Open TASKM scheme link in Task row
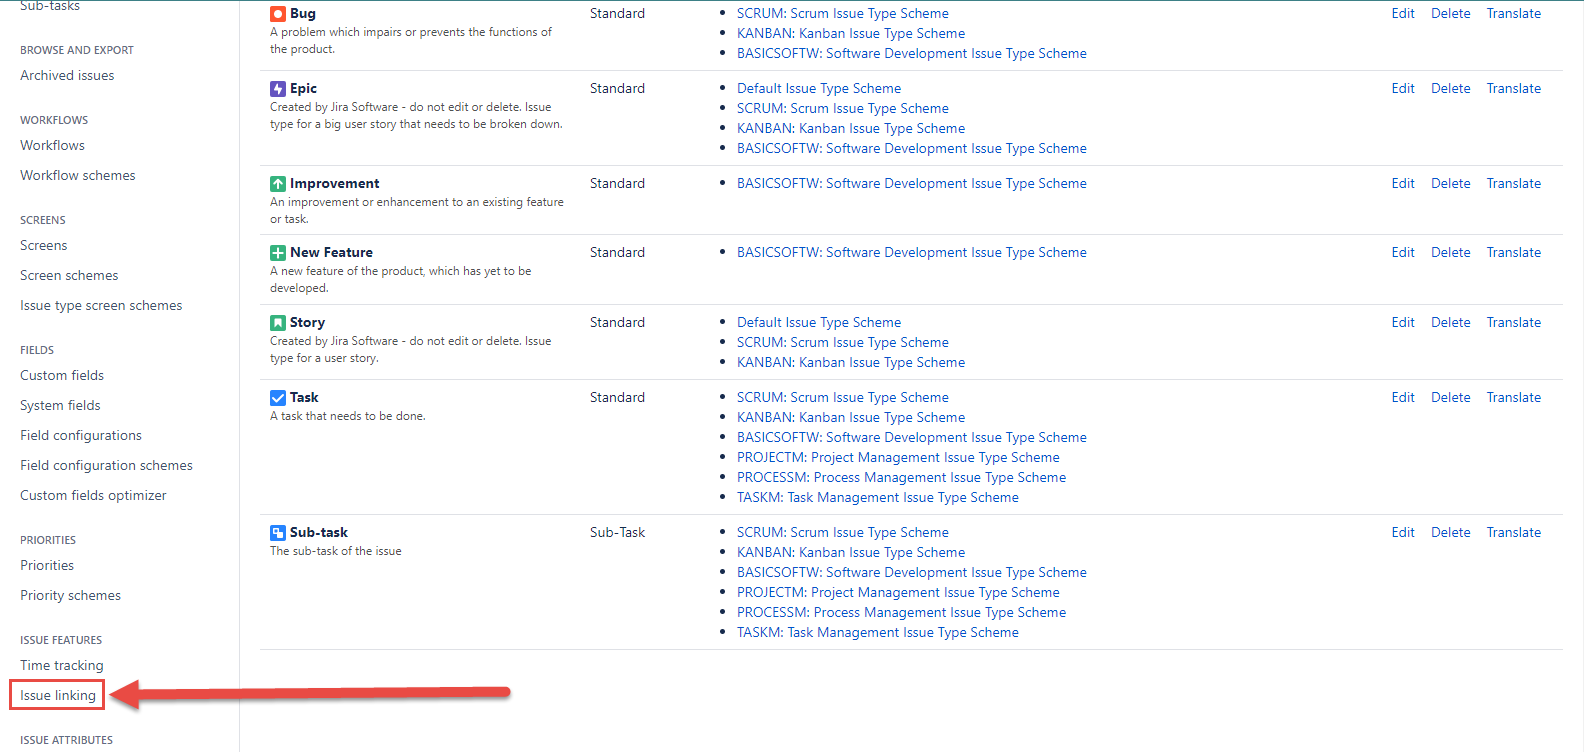This screenshot has width=1584, height=752. [x=877, y=498]
